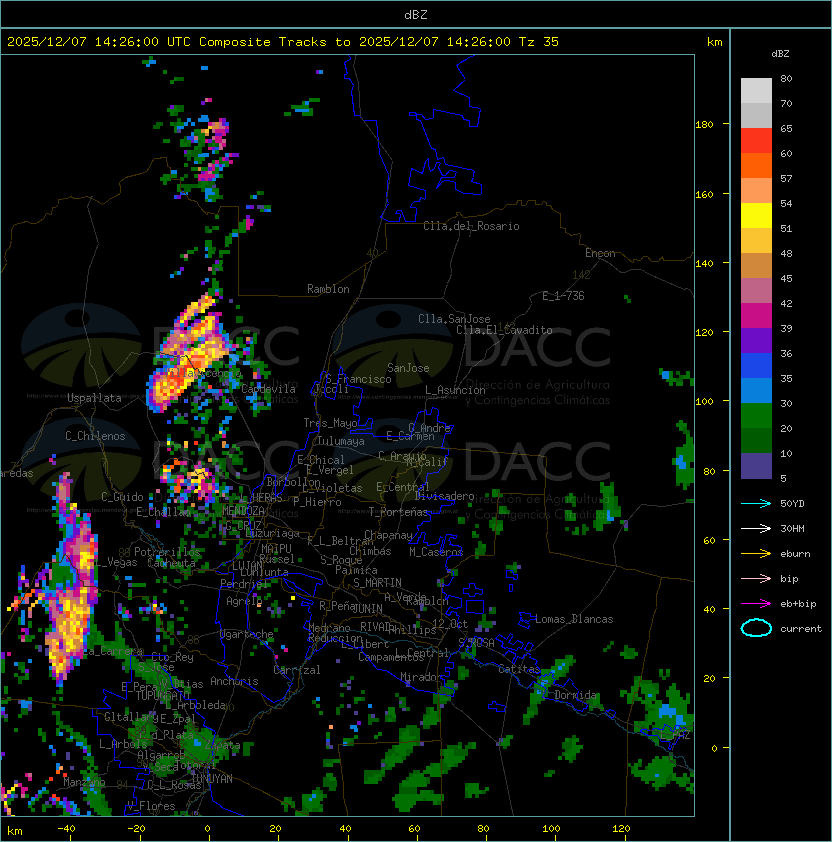Select the light gray 70-80 dBZ swatch
832x842 pixels.
coord(756,91)
